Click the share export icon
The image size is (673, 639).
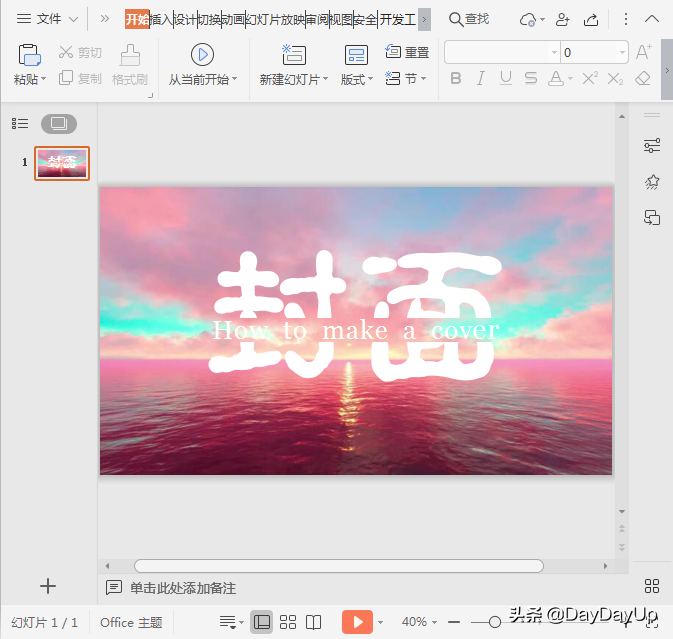[x=591, y=19]
